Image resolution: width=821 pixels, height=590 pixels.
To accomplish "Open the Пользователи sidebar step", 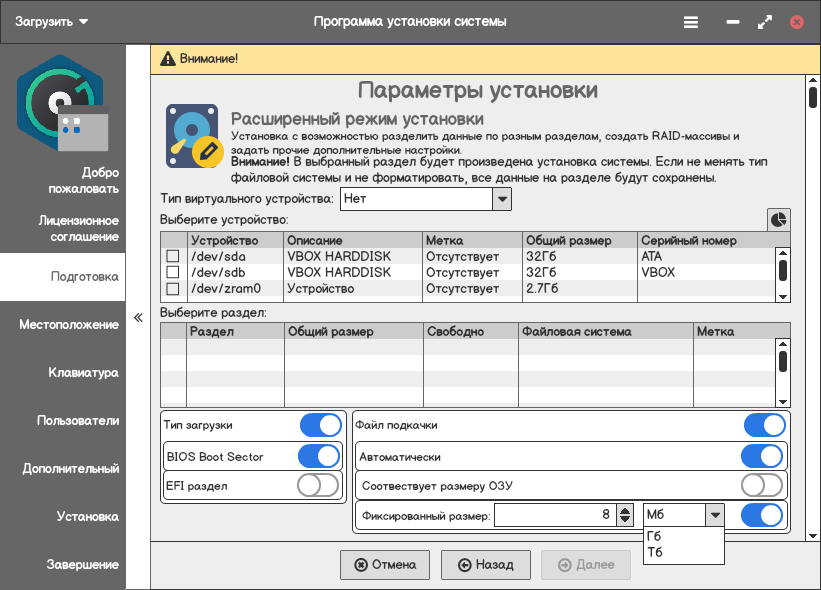I will pyautogui.click(x=77, y=421).
